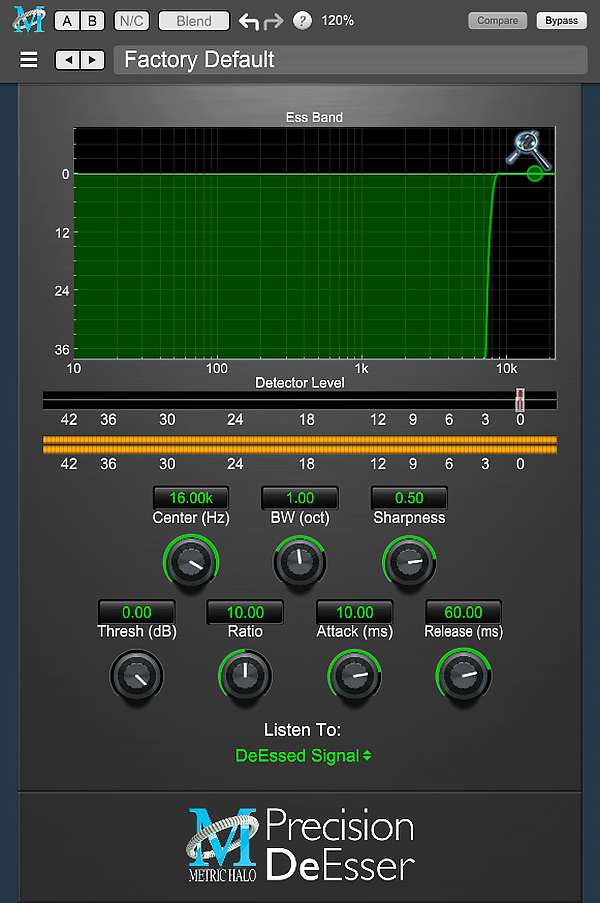Click the green ess band node on graph
600x903 pixels.
tap(535, 173)
